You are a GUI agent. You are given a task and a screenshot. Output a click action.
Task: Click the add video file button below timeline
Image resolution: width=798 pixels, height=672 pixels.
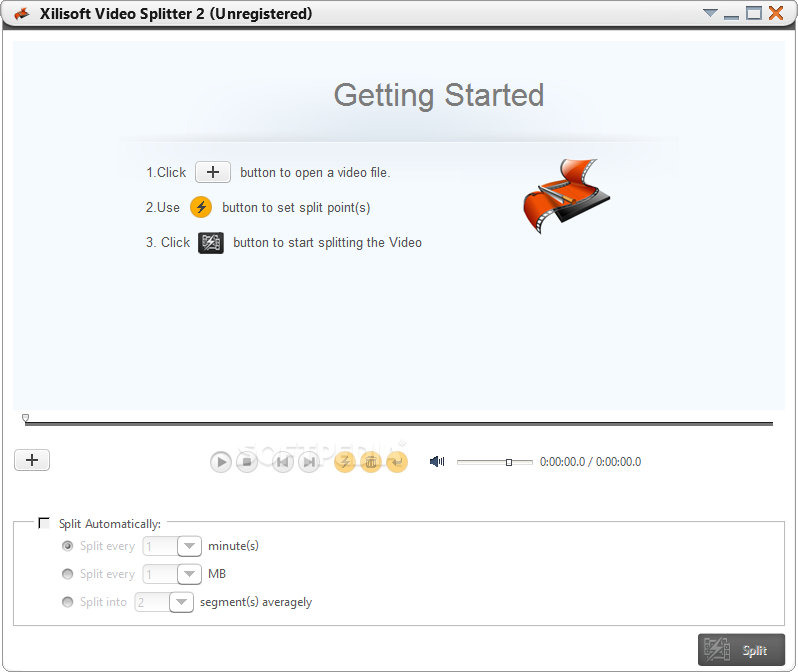tap(32, 460)
